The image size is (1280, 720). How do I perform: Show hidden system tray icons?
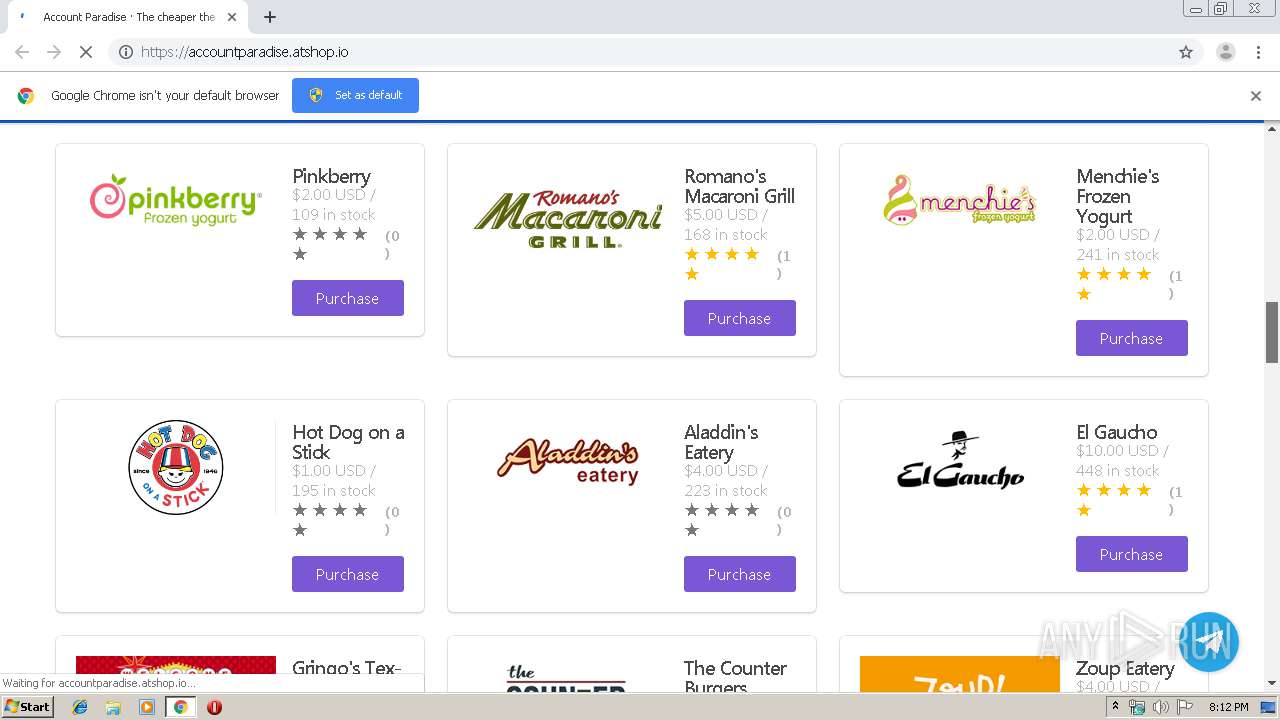pyautogui.click(x=1115, y=707)
